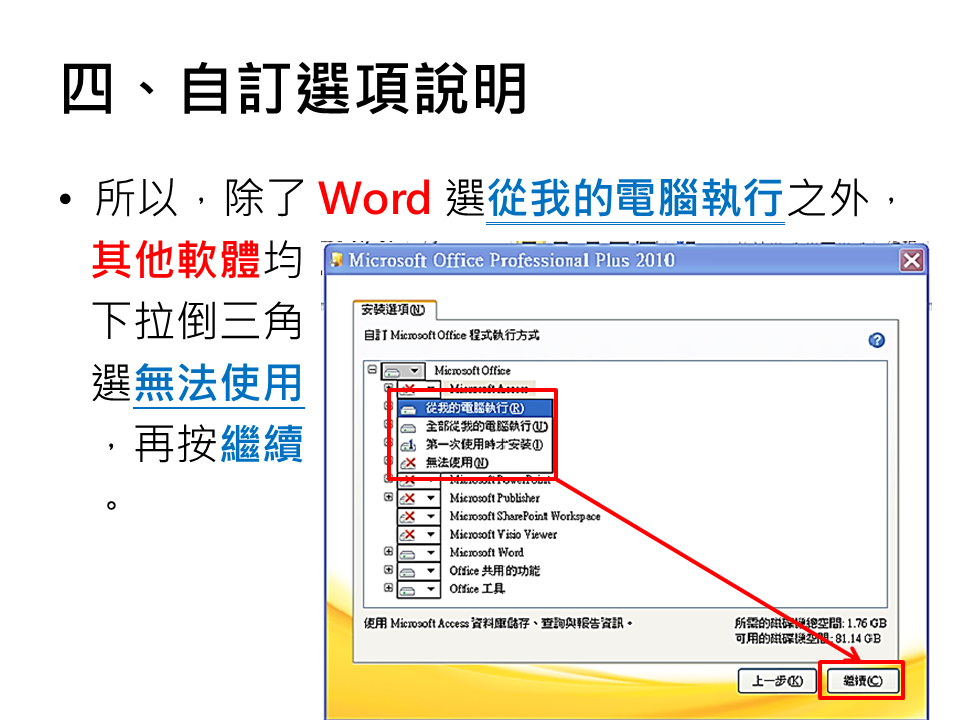
Task: Click red X icon beside SharePoint Workspace
Action: (409, 517)
